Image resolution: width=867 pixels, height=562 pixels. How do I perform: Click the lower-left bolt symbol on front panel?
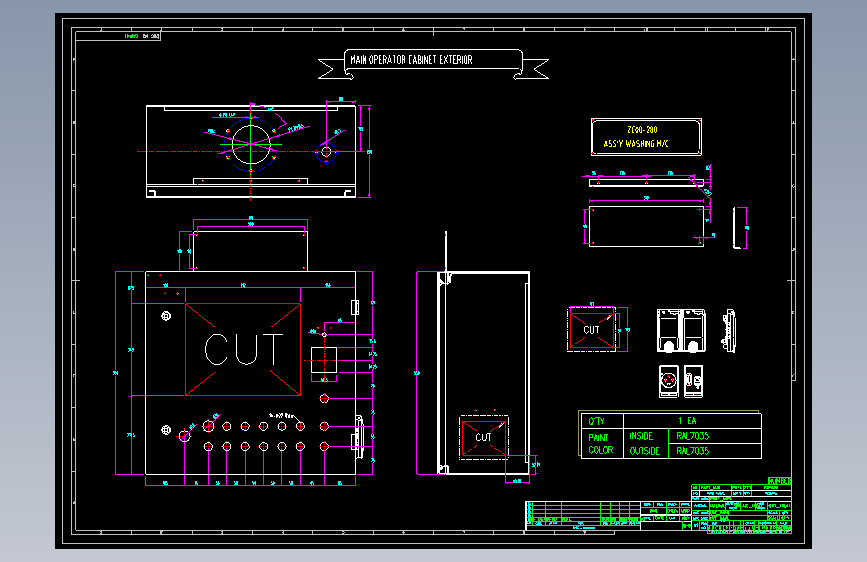click(166, 430)
